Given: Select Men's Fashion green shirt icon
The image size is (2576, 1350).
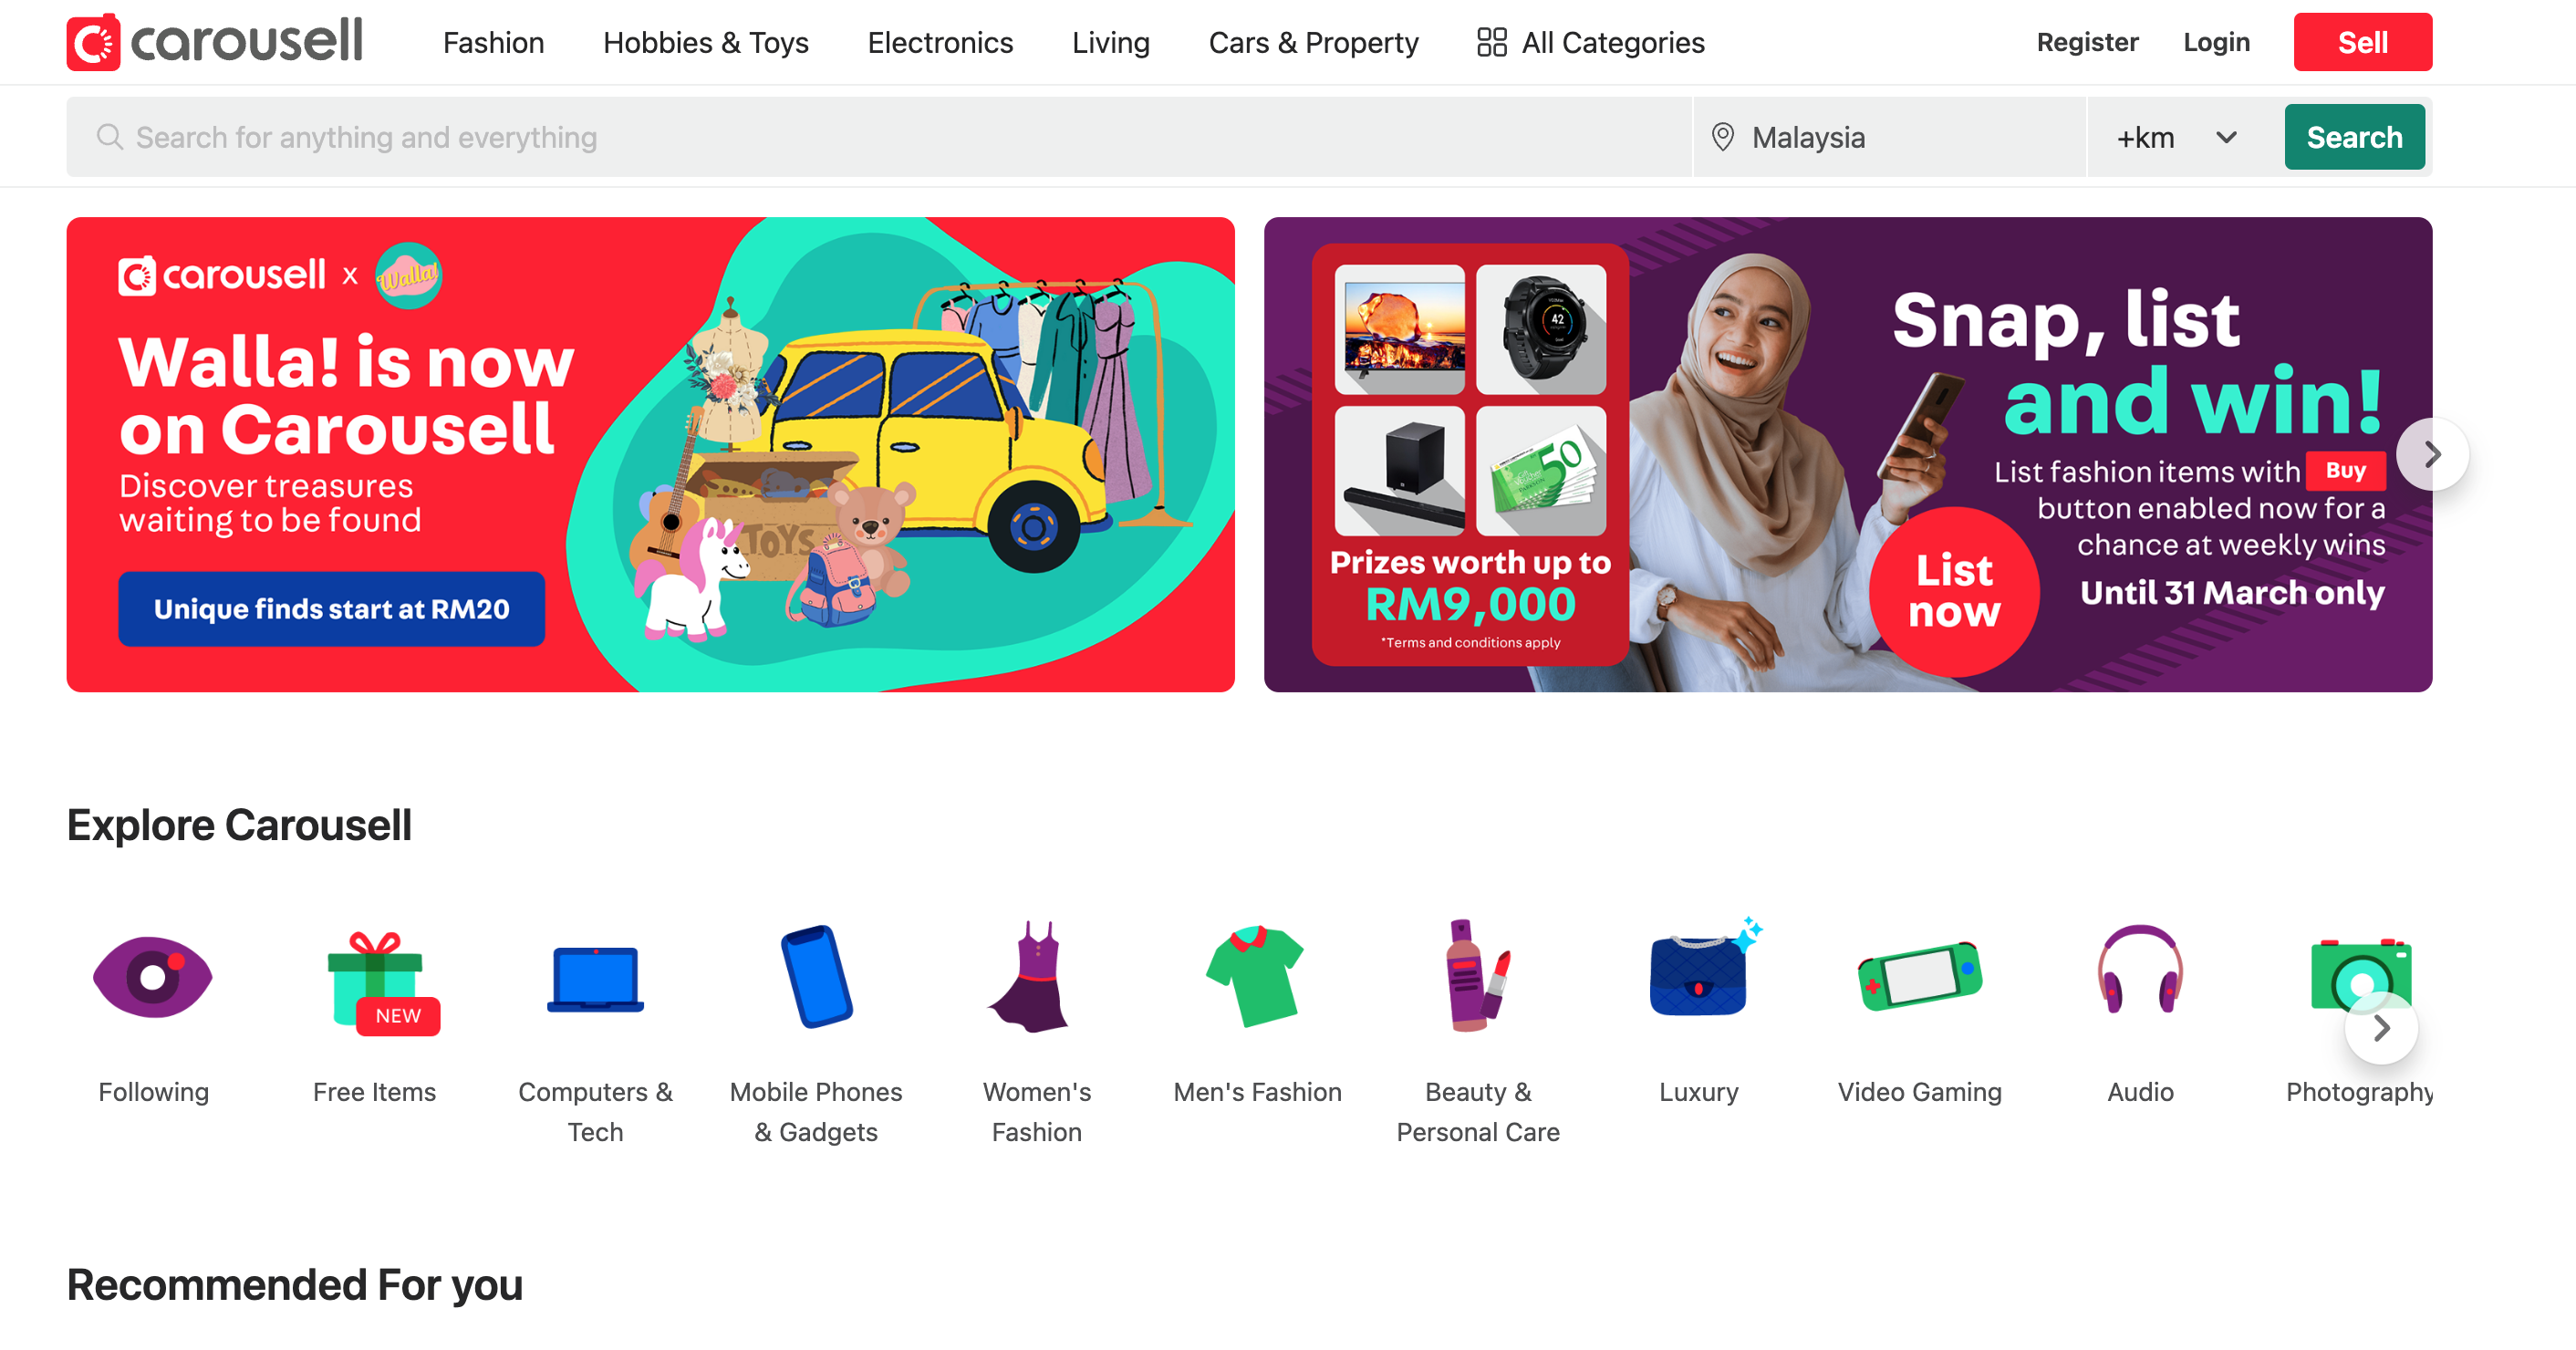Looking at the screenshot, I should [1256, 977].
